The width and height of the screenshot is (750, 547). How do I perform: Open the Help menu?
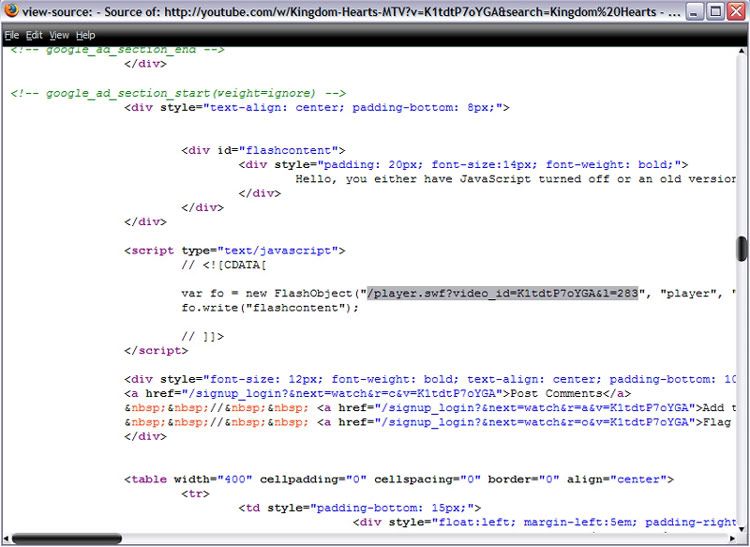coord(86,35)
